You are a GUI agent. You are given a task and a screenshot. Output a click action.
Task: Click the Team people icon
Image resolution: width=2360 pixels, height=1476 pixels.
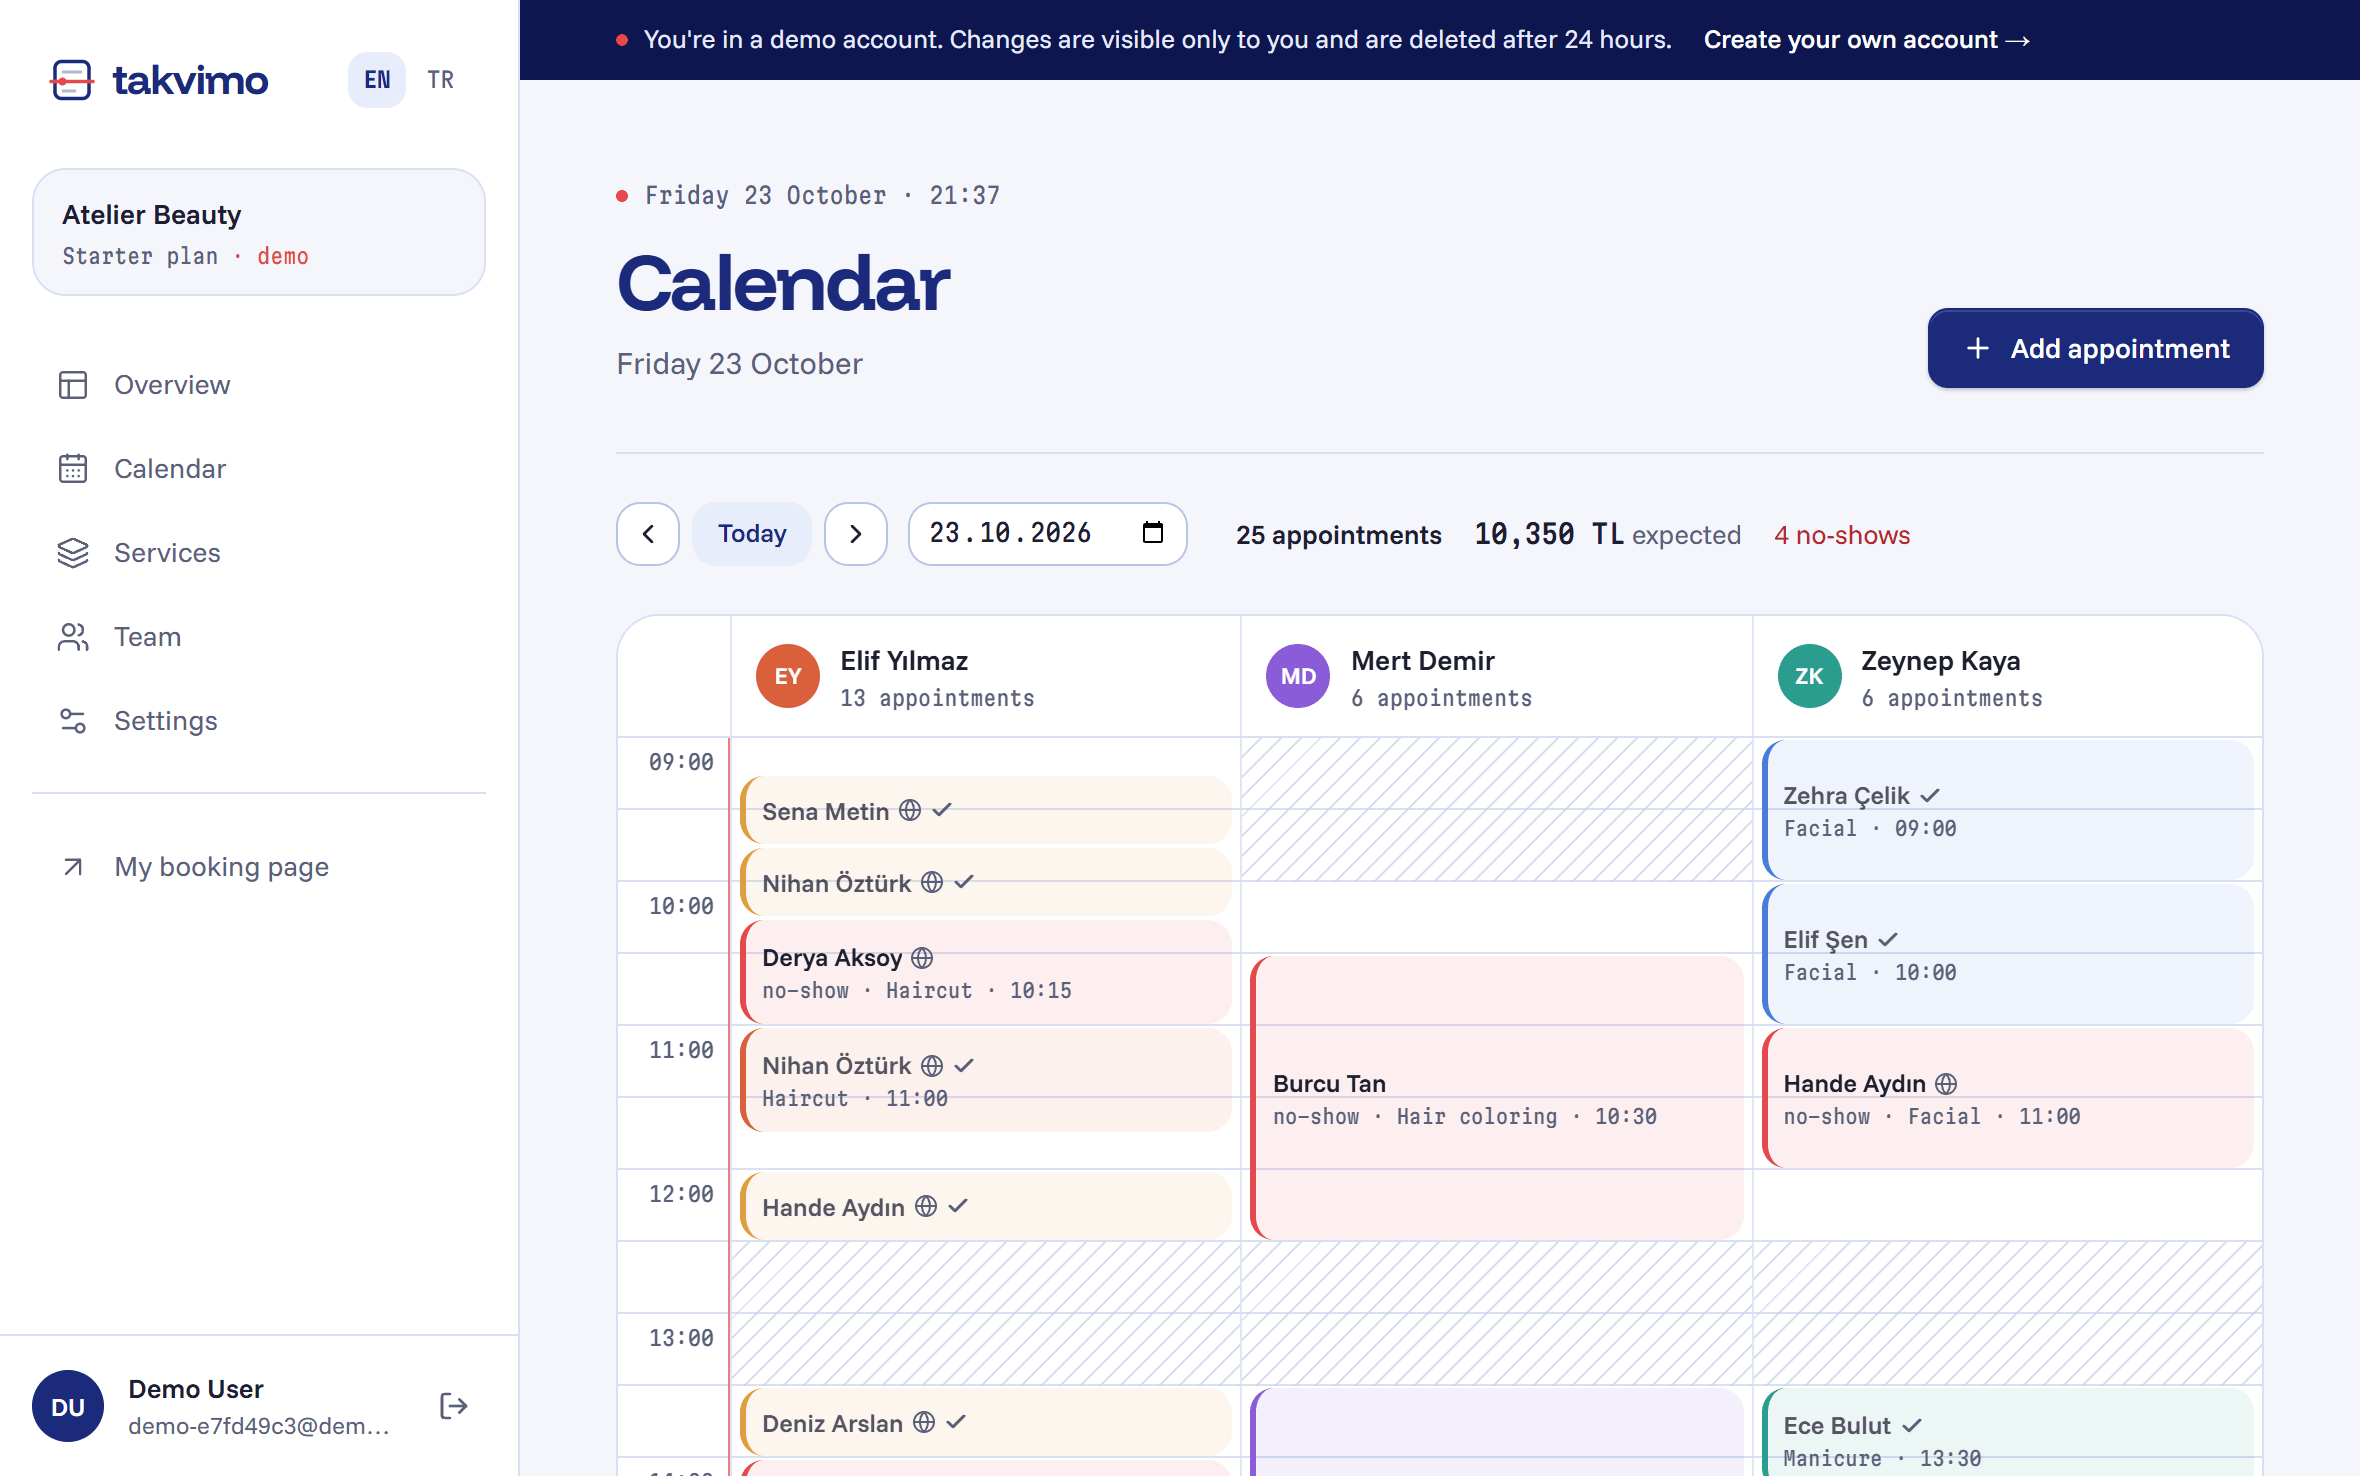point(73,637)
